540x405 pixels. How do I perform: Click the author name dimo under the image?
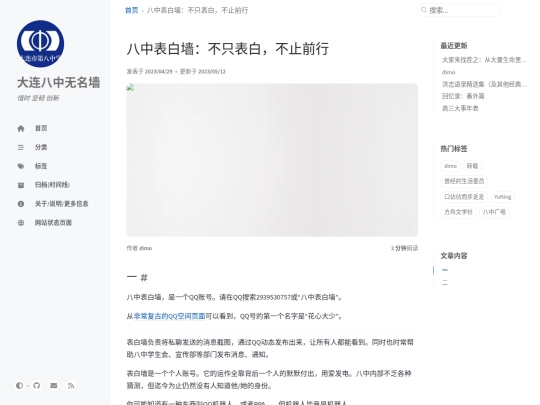click(x=146, y=248)
